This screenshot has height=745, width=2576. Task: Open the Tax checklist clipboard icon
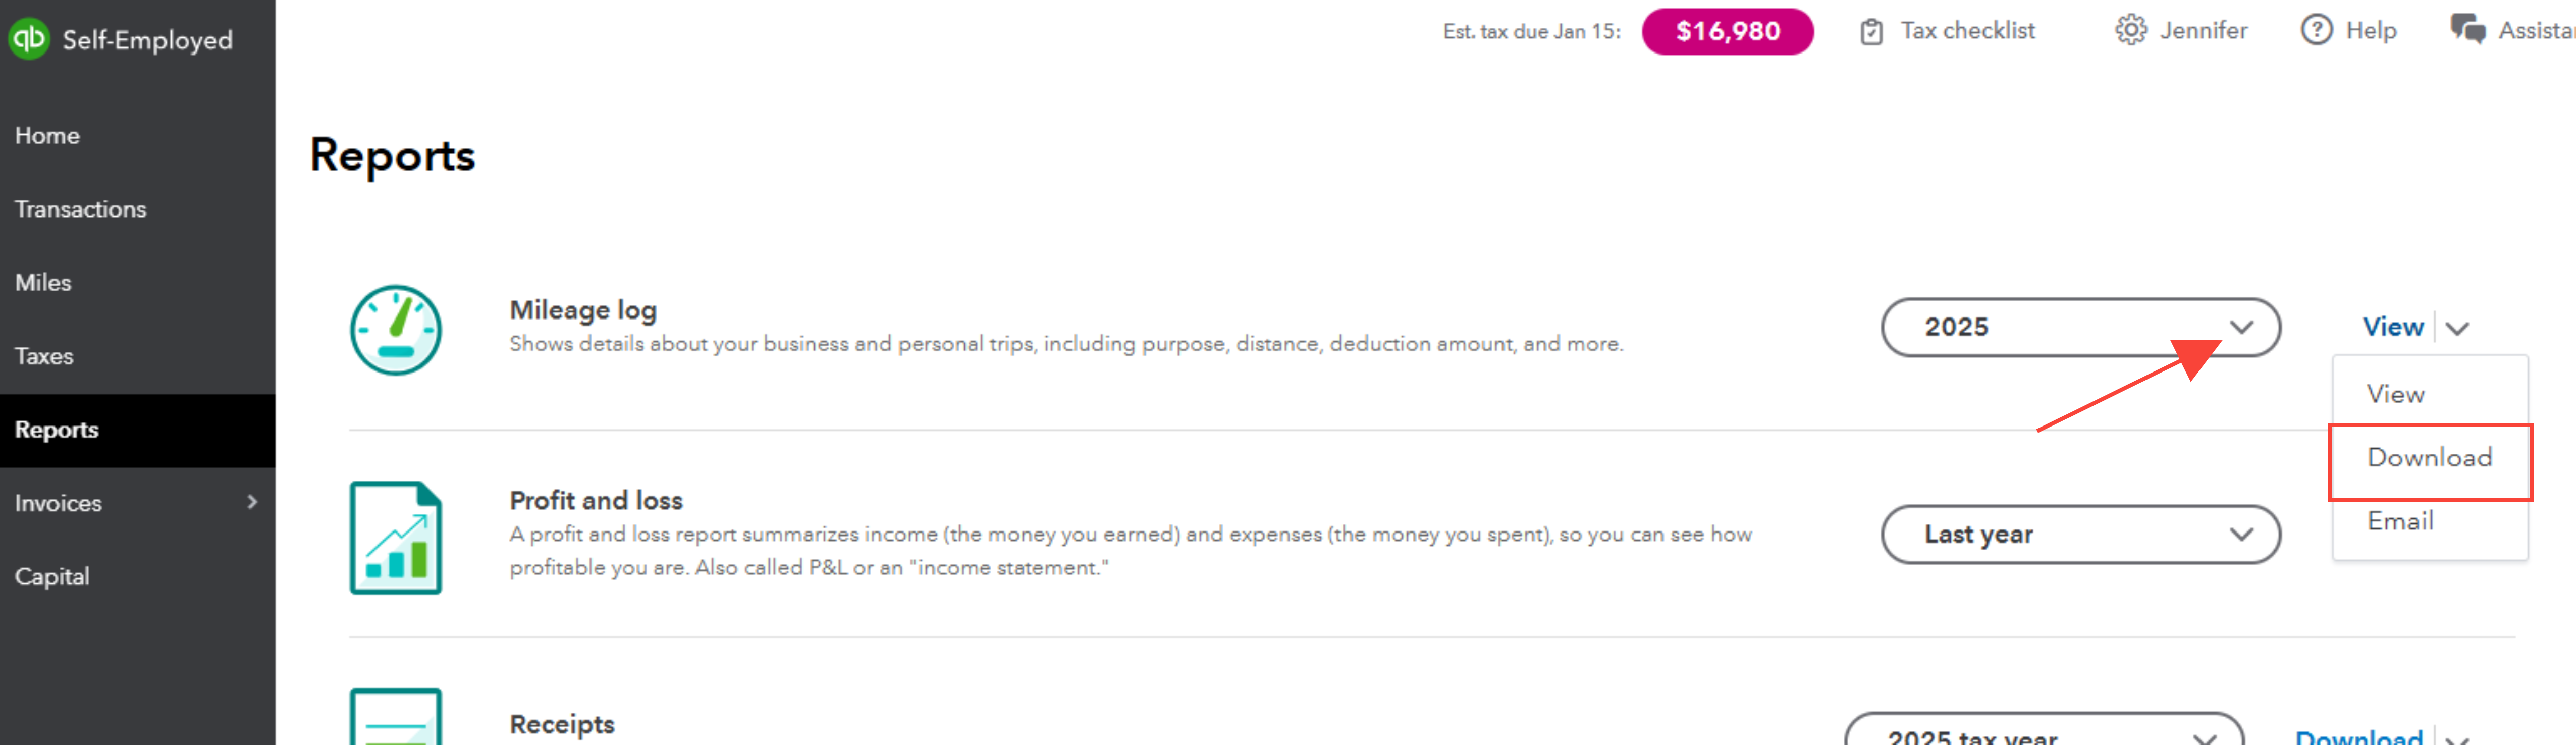(x=1871, y=32)
